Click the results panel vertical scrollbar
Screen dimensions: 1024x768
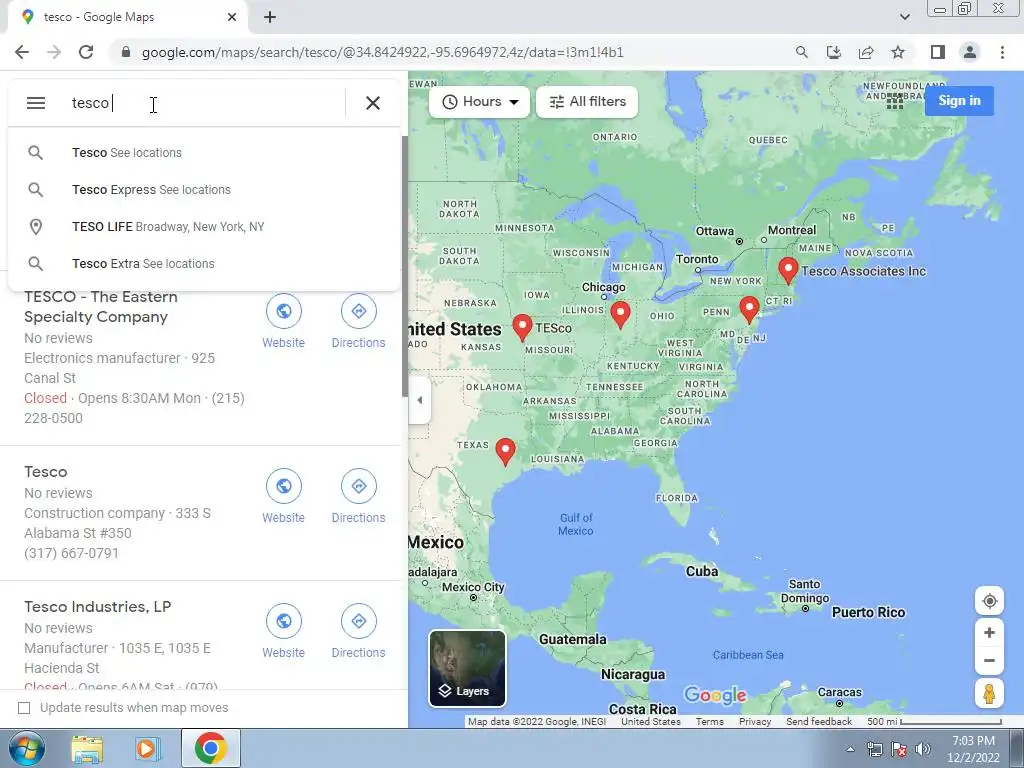click(x=405, y=266)
